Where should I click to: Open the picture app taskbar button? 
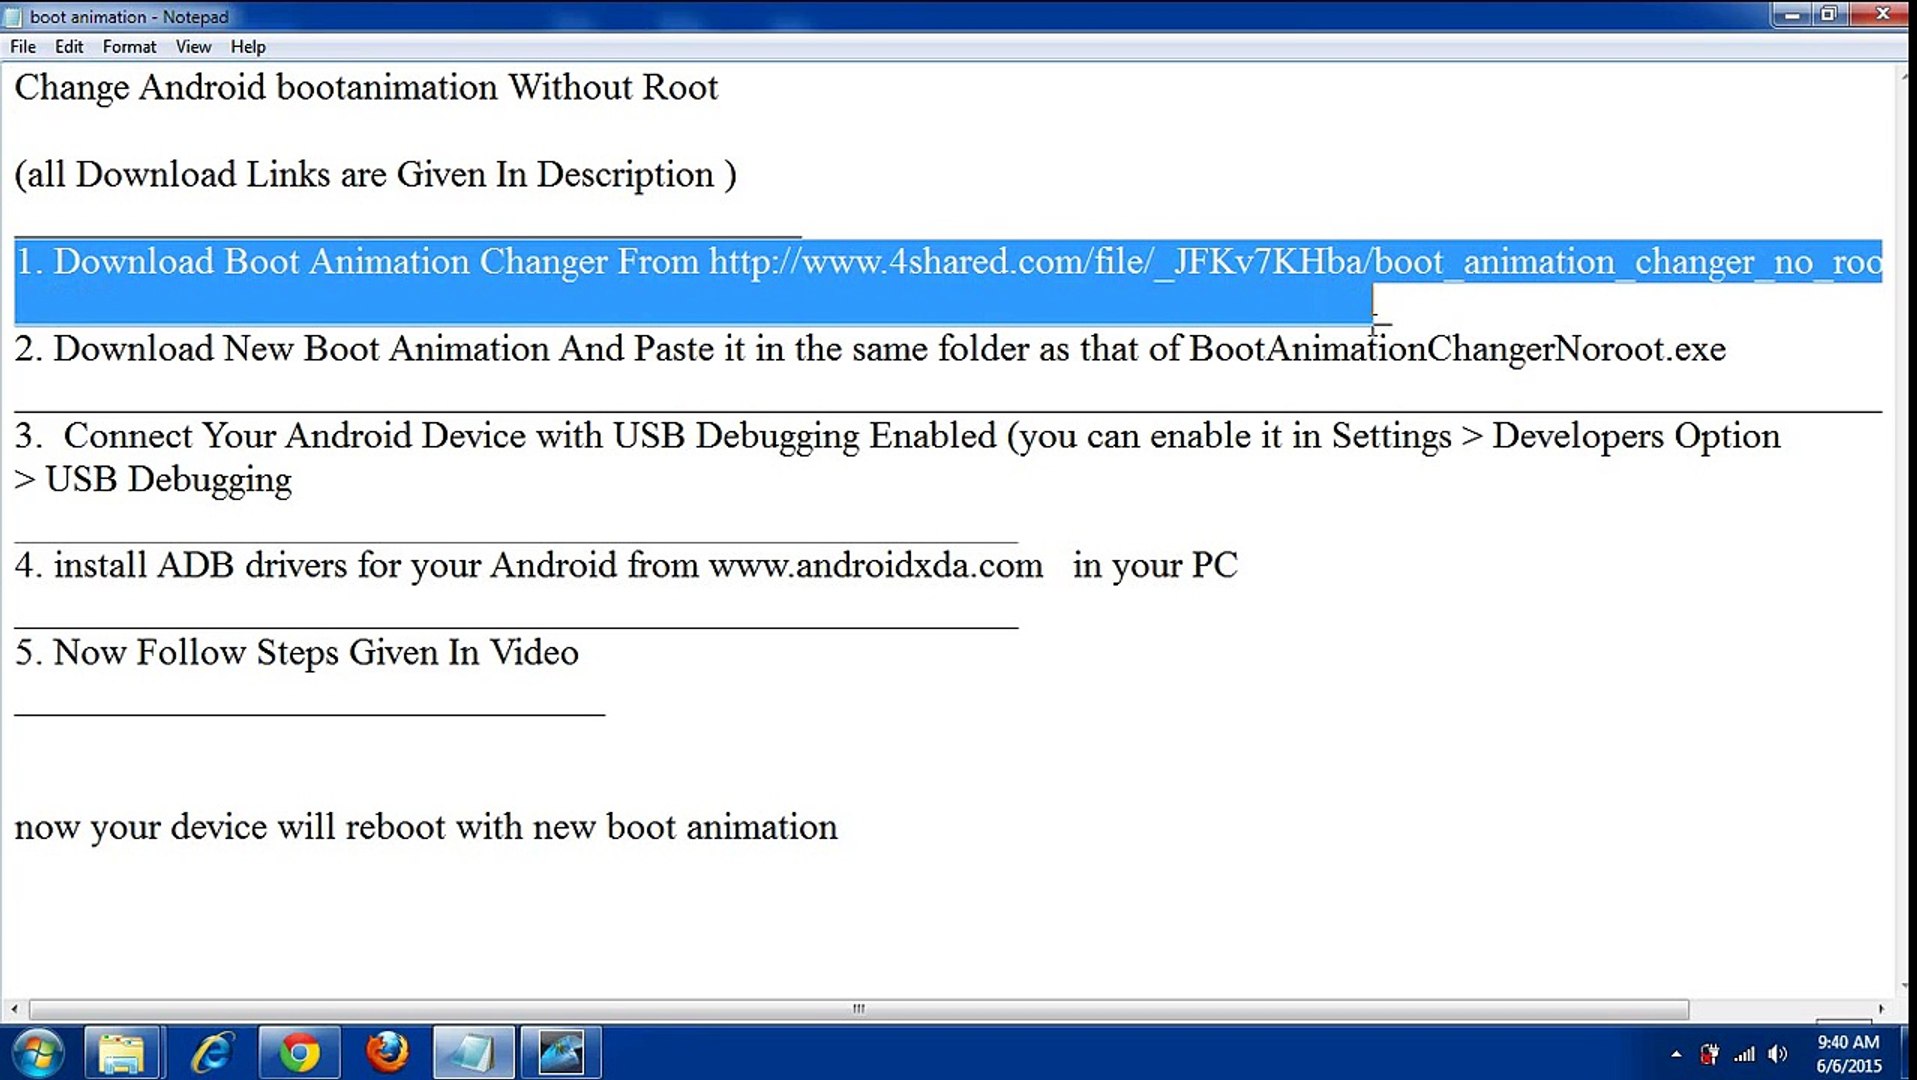[x=561, y=1053]
